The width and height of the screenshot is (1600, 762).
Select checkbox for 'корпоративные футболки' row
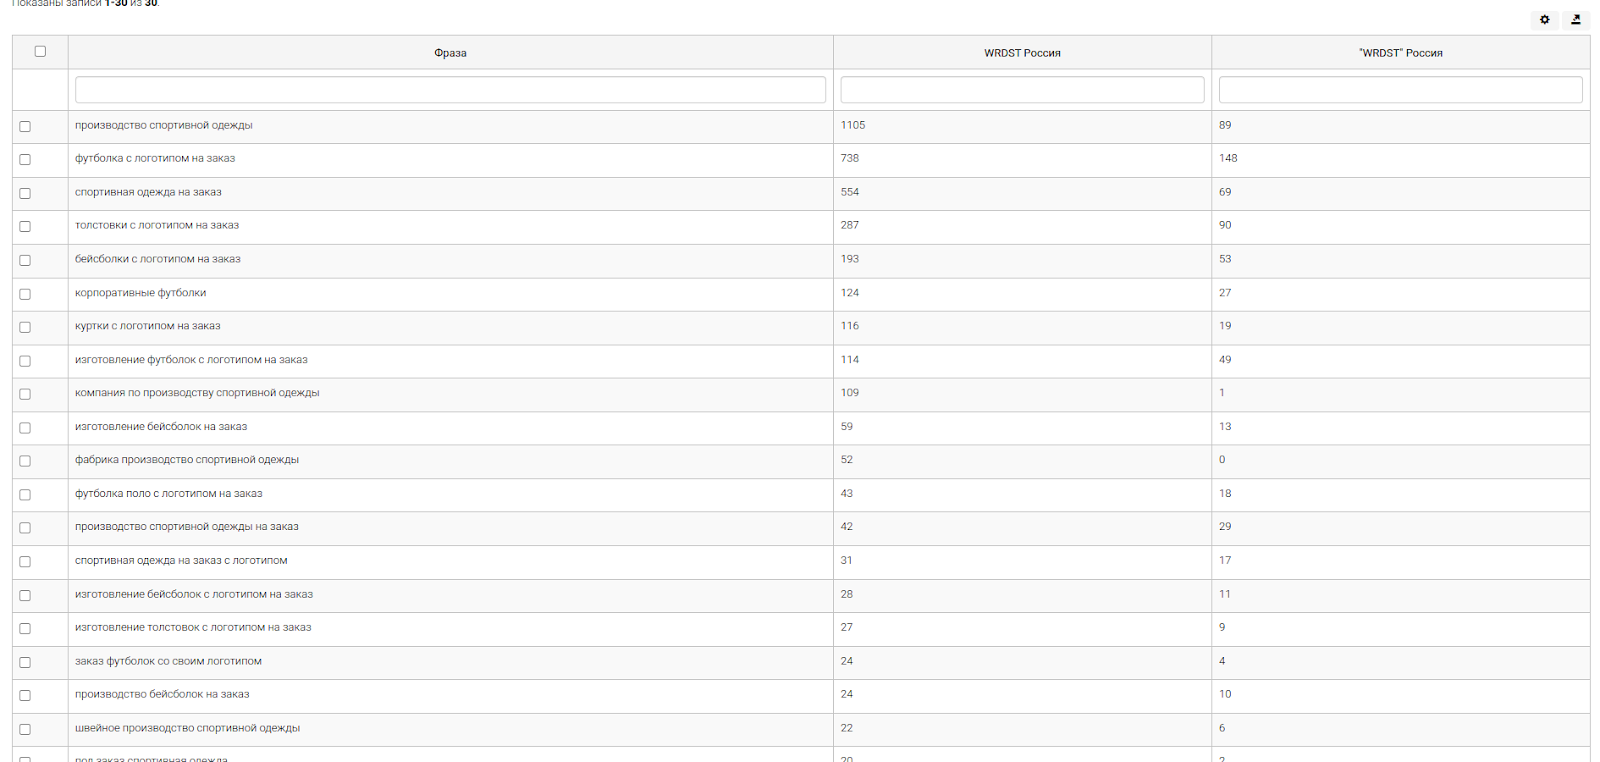pyautogui.click(x=25, y=294)
